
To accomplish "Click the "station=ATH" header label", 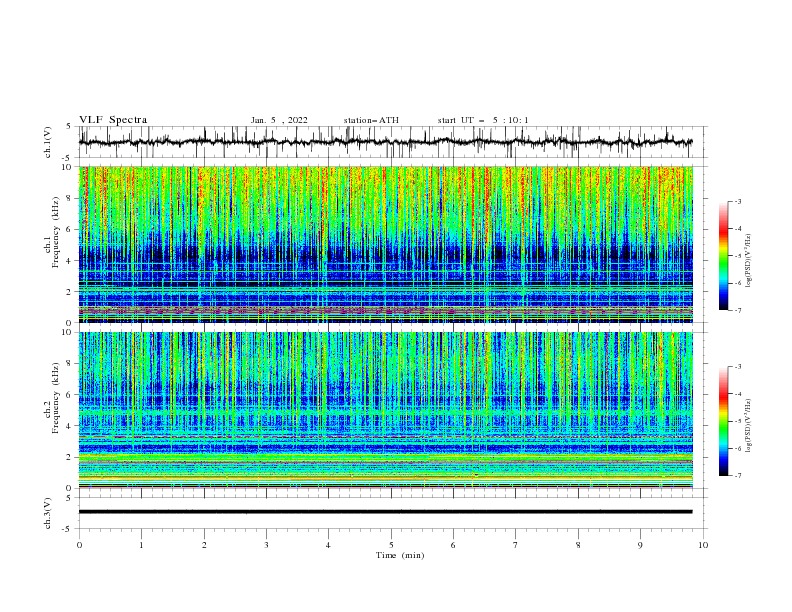I will point(371,120).
